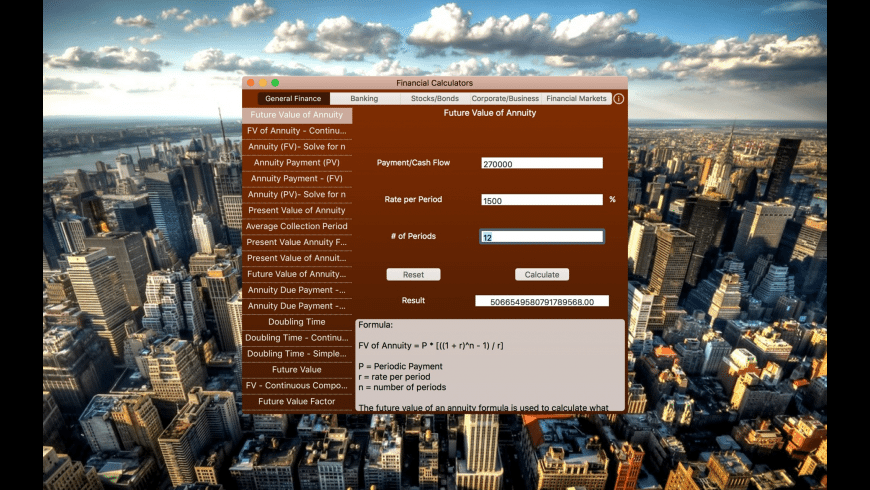Screen dimensions: 870x490
Task: Switch to the Banking tab
Action: click(364, 99)
